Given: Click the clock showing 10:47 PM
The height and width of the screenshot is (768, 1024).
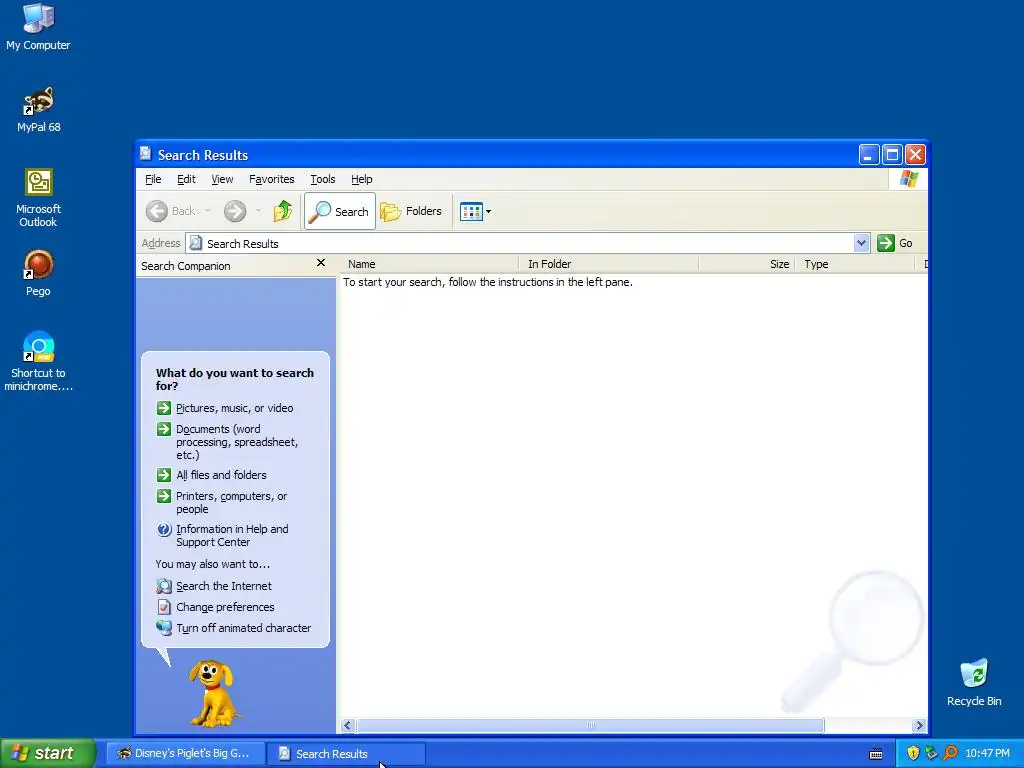Looking at the screenshot, I should point(987,754).
